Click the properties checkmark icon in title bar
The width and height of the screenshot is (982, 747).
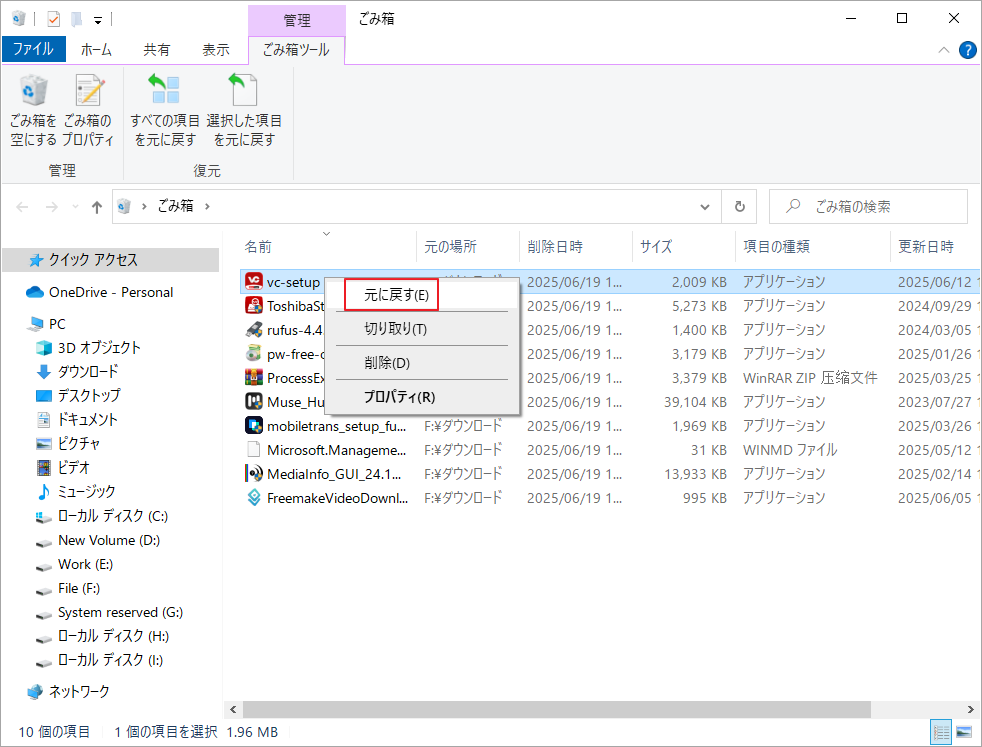pyautogui.click(x=54, y=19)
